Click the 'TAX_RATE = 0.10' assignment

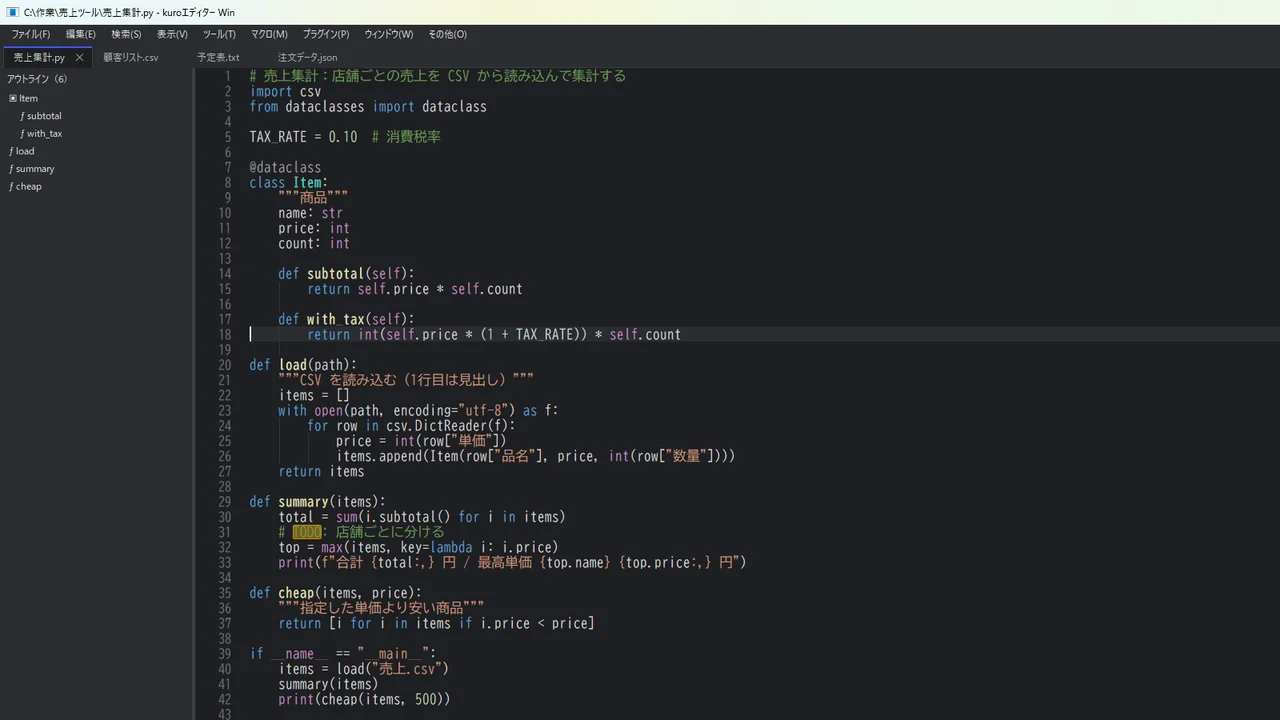click(x=303, y=137)
